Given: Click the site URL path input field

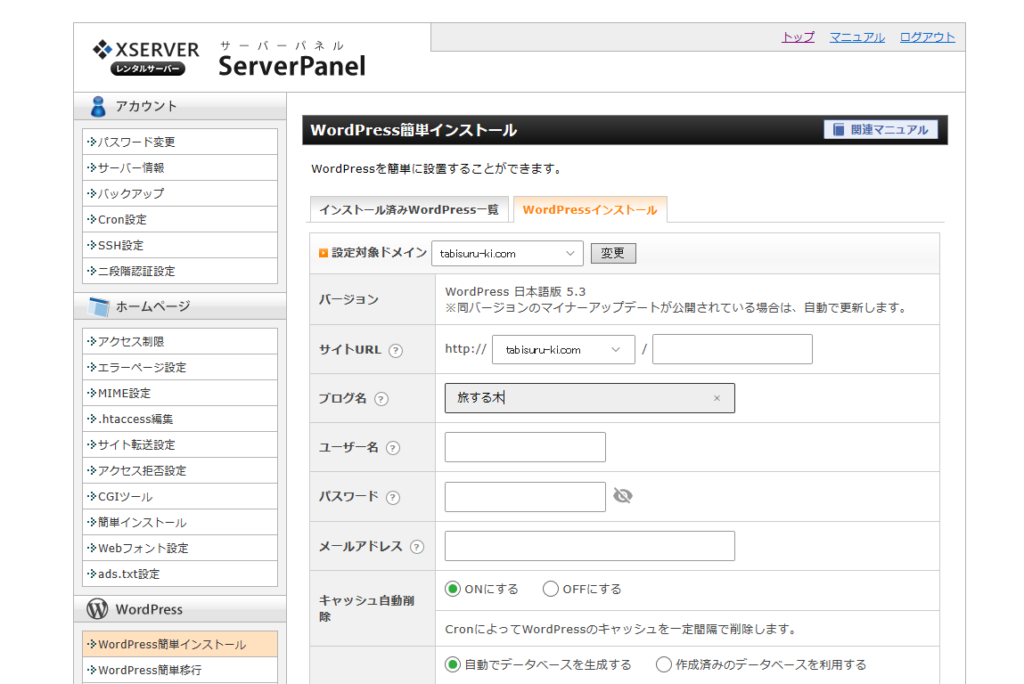Looking at the screenshot, I should (732, 349).
